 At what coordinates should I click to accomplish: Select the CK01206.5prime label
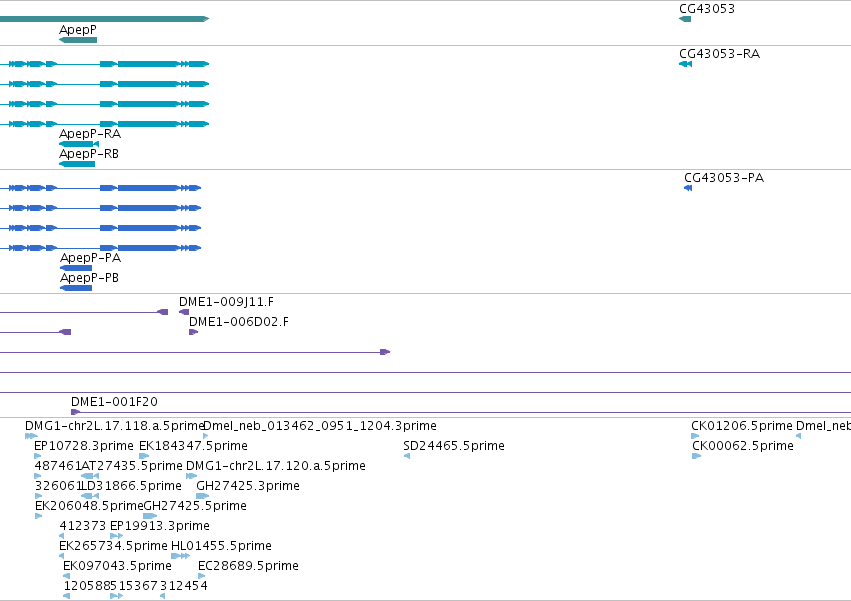(741, 426)
